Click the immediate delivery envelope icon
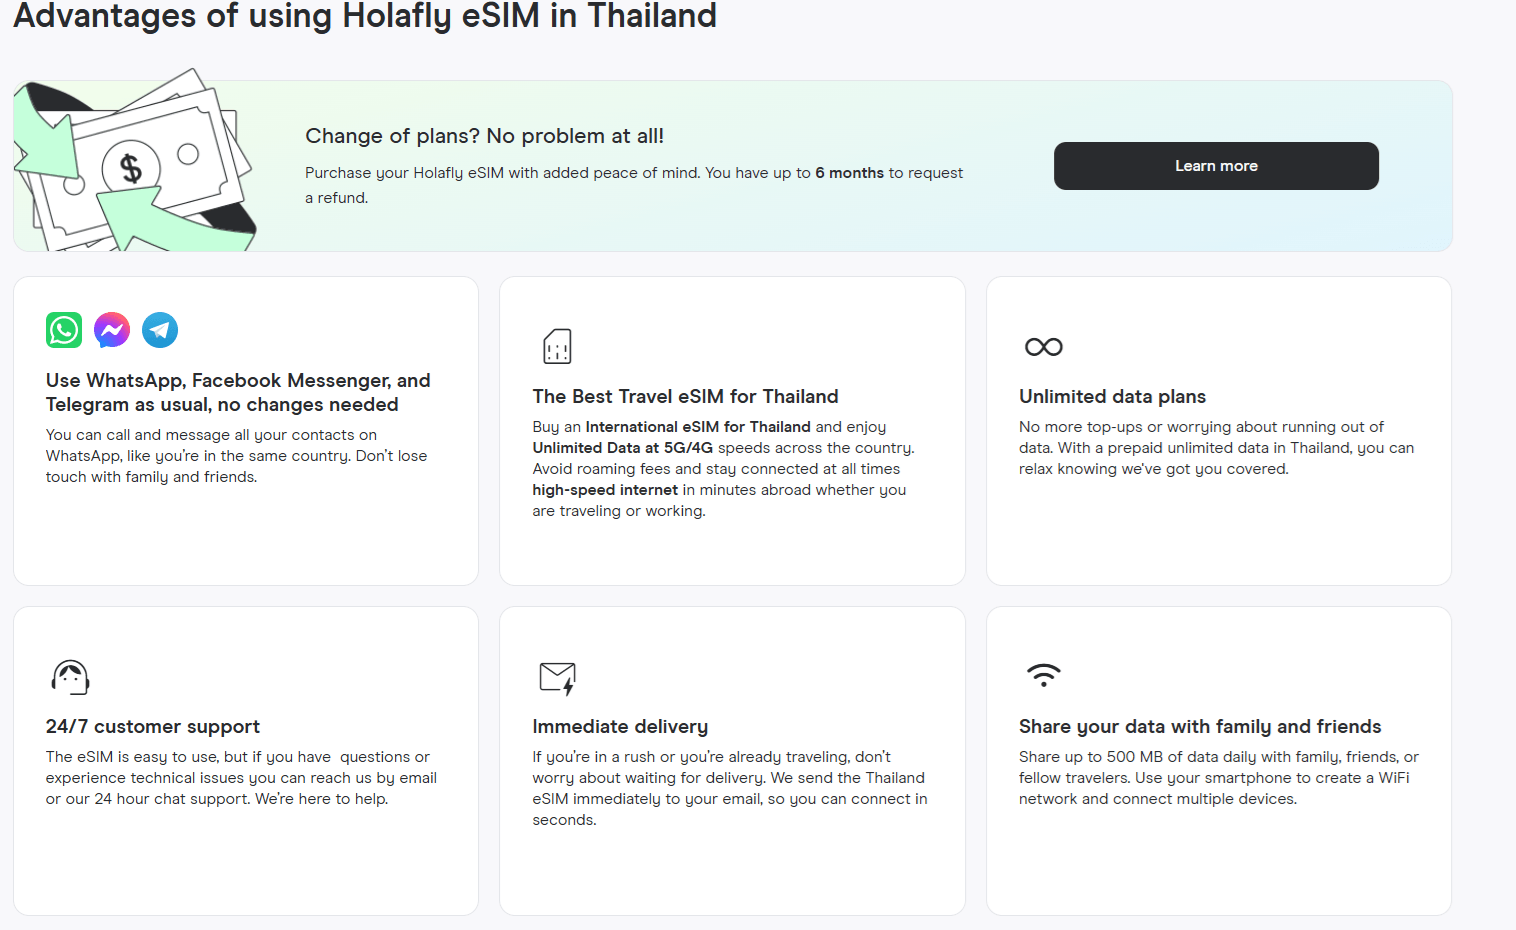Image resolution: width=1516 pixels, height=930 pixels. pos(557,677)
